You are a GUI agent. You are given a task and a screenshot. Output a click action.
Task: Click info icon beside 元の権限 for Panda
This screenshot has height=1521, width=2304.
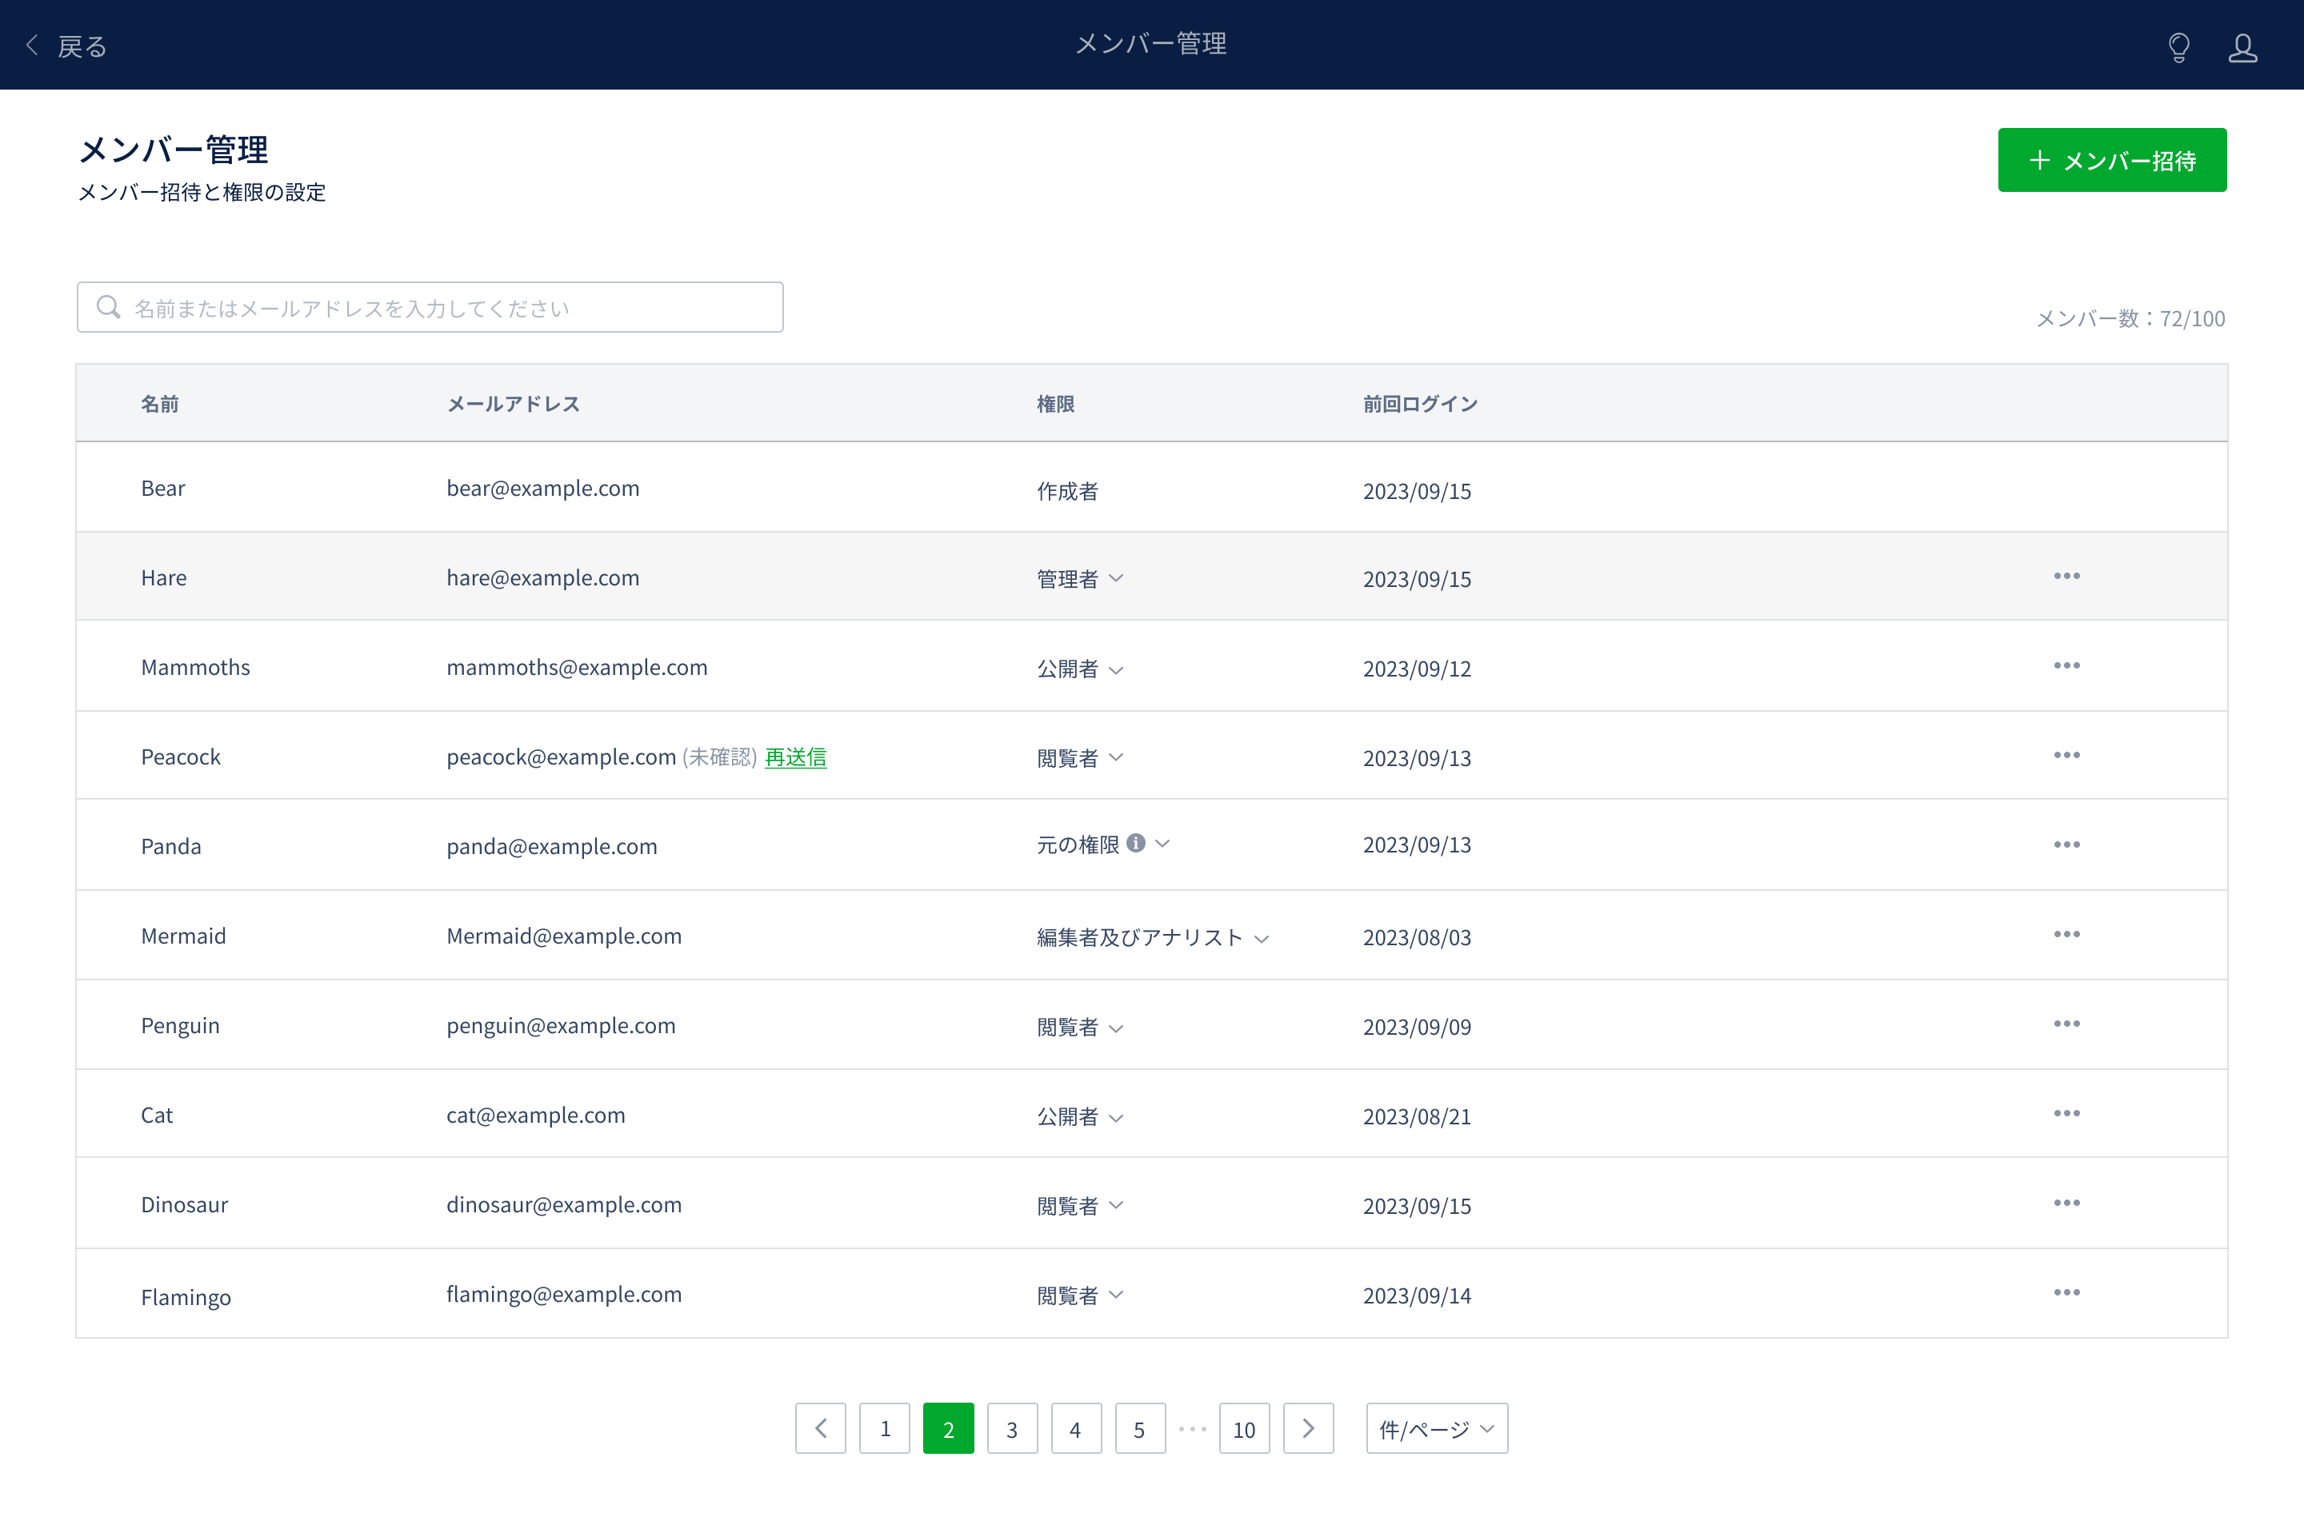(x=1135, y=843)
